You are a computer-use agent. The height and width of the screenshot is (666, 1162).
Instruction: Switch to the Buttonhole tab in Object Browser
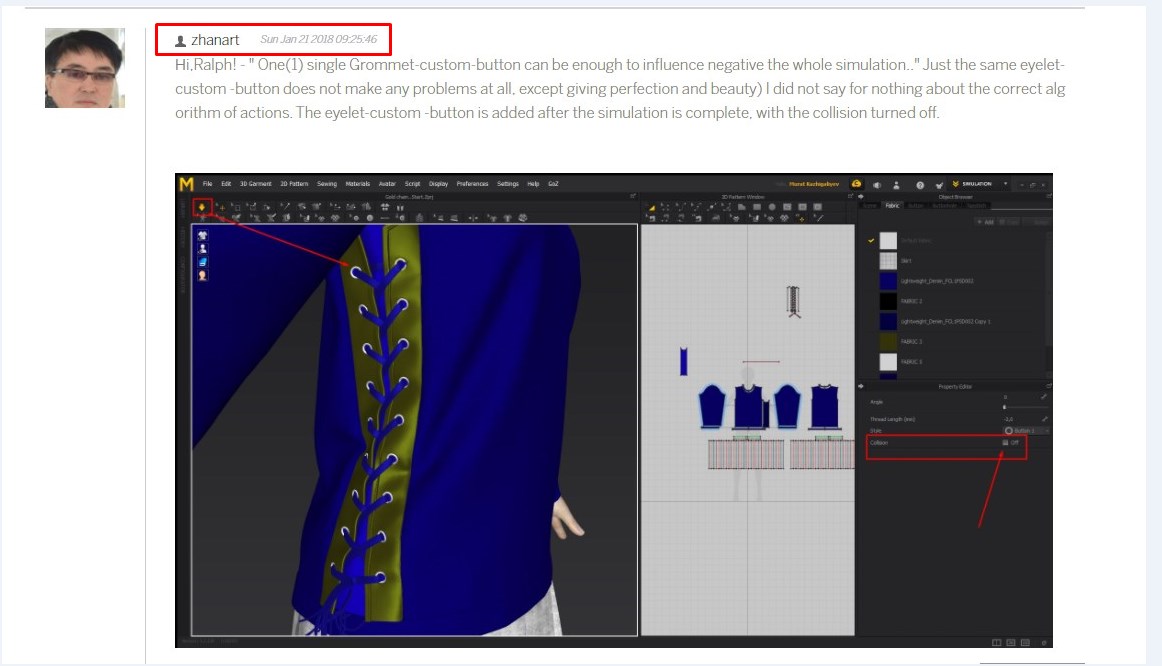pos(944,205)
